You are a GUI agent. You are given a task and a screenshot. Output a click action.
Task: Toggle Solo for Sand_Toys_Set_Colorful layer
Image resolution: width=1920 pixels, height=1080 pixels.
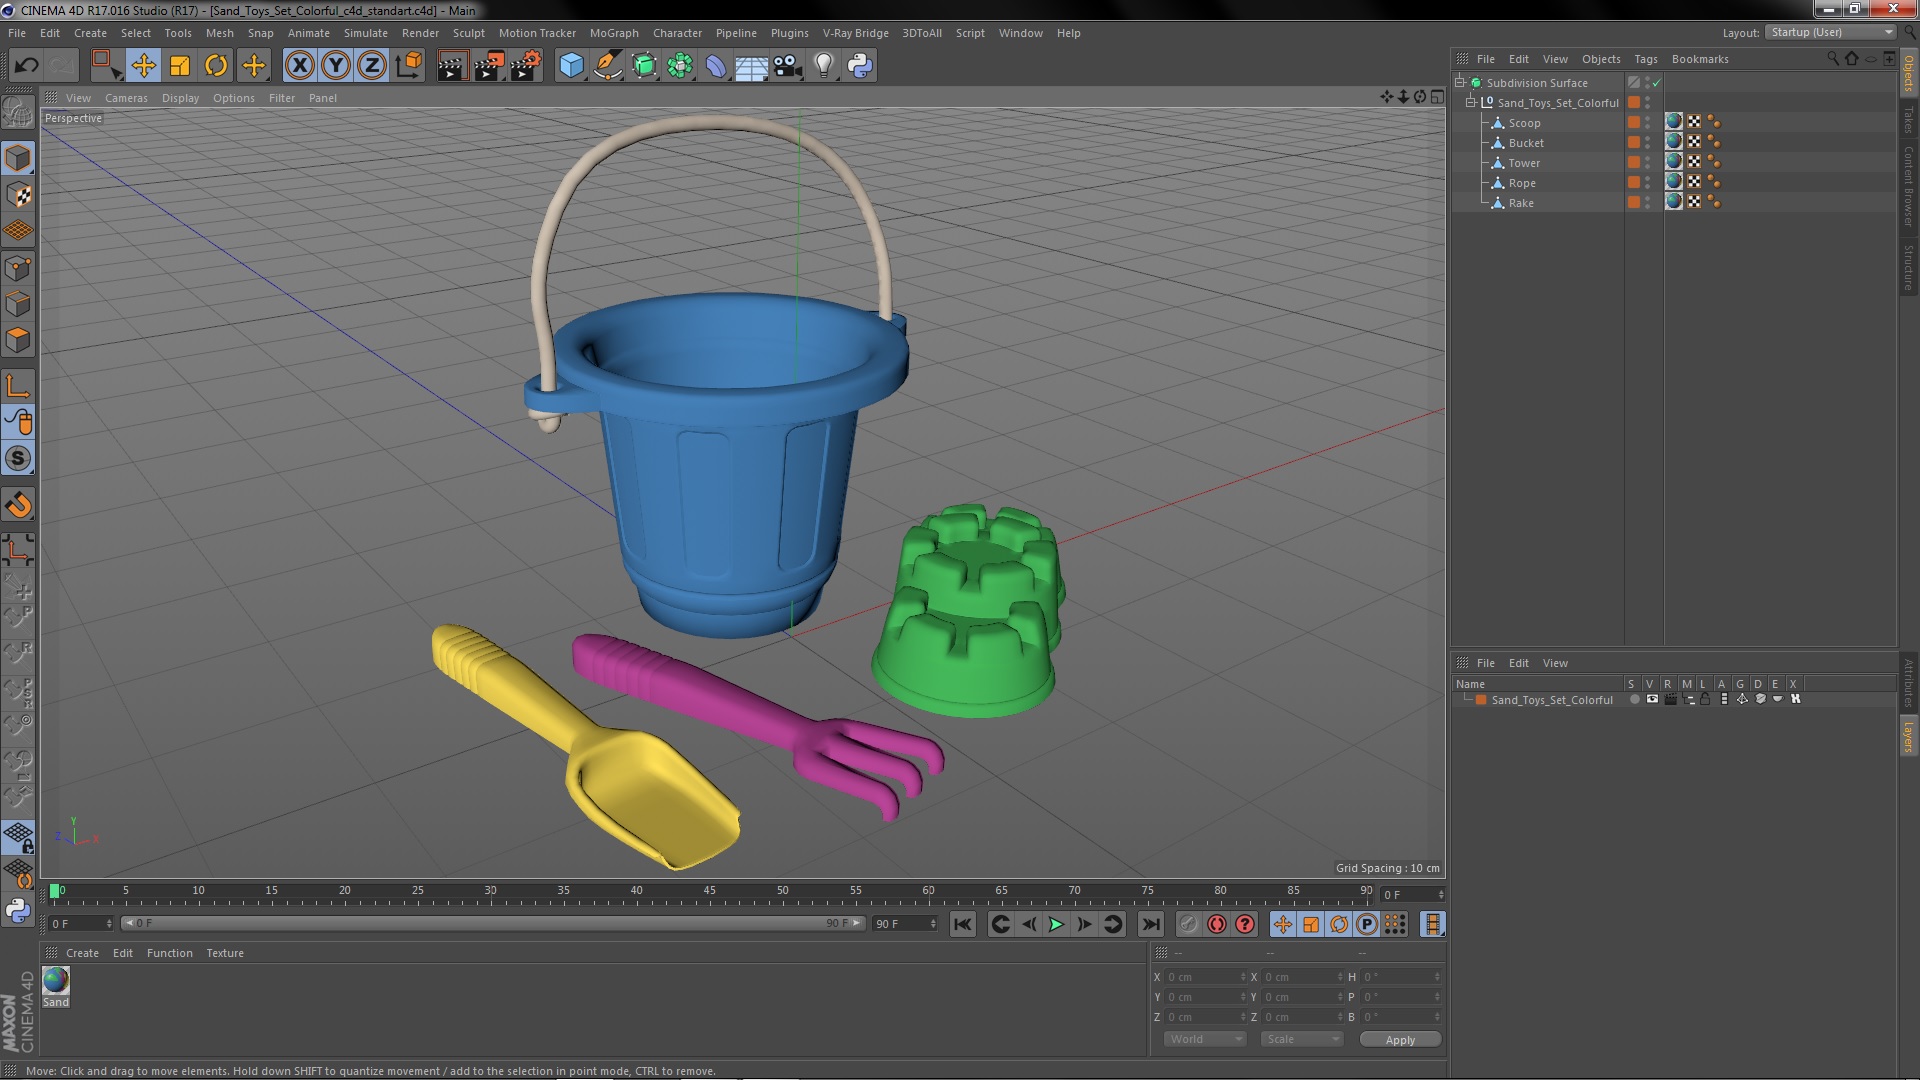(1634, 700)
